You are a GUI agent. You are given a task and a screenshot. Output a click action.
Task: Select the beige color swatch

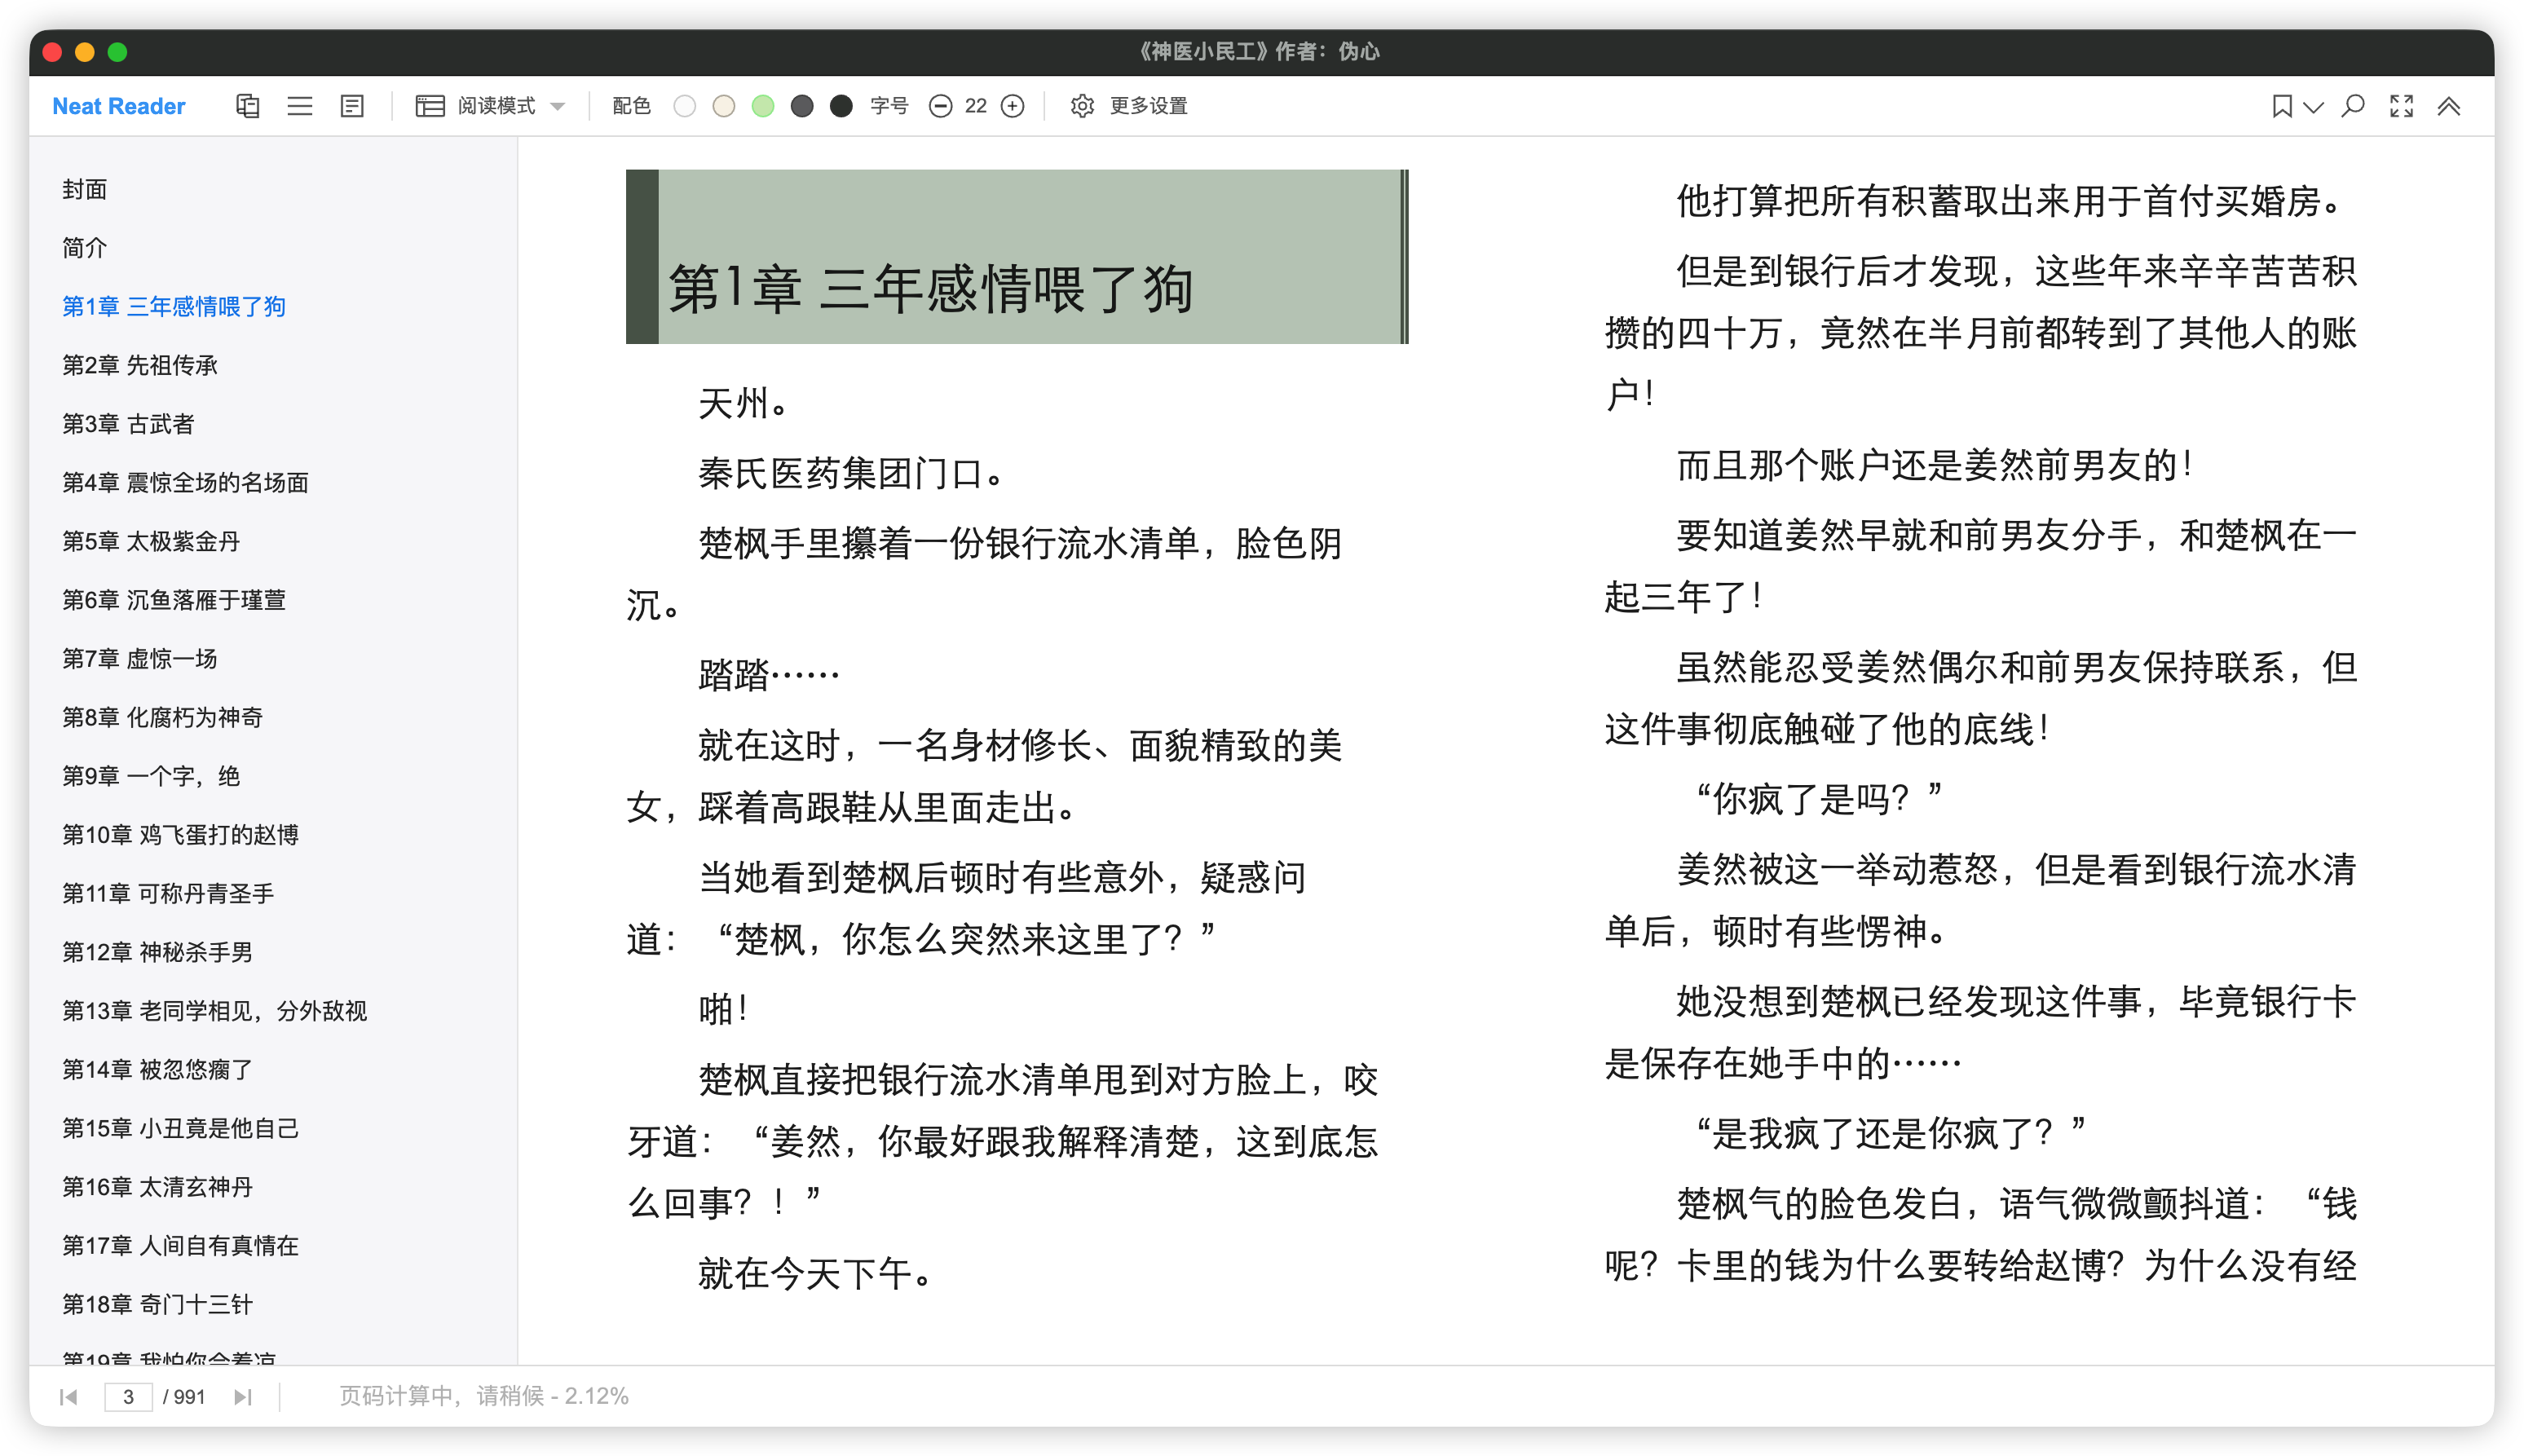(x=723, y=106)
